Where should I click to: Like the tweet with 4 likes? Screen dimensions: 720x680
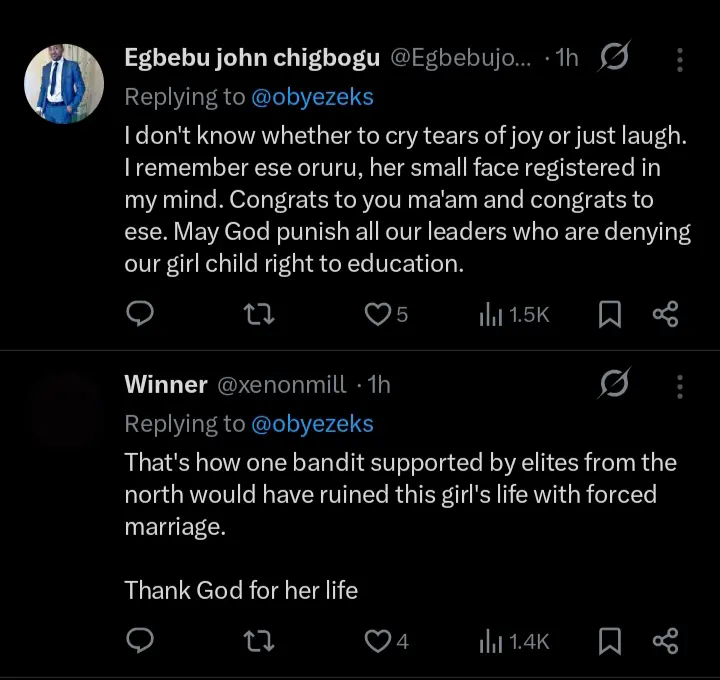pos(377,641)
